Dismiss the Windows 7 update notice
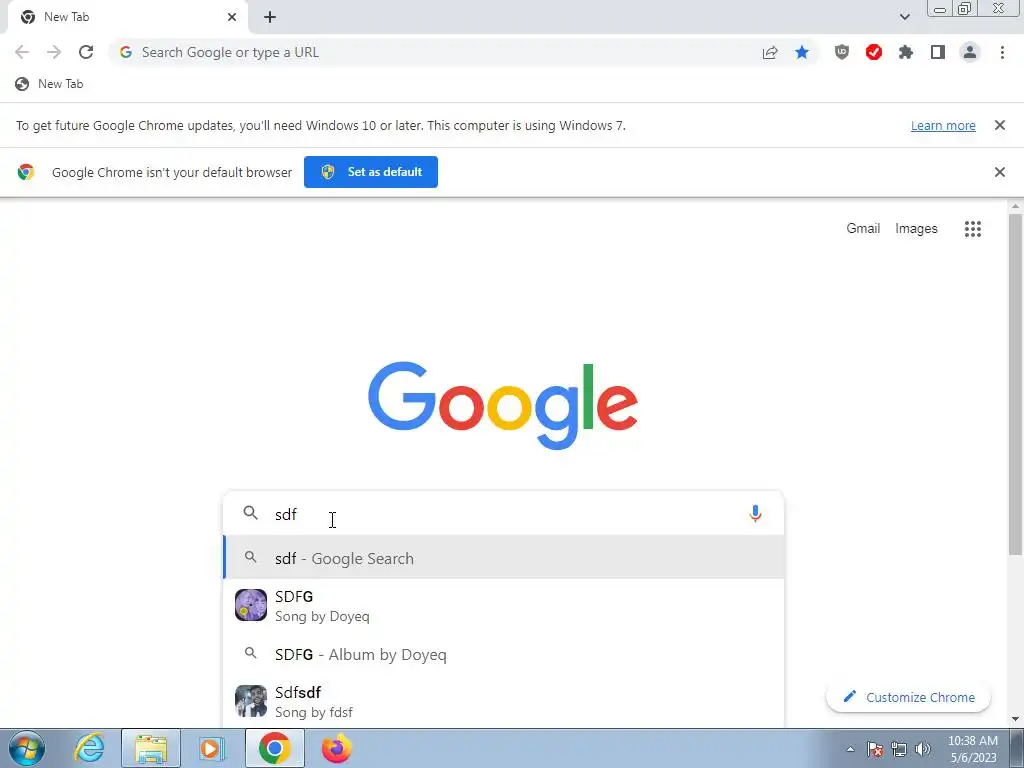 [x=1000, y=125]
